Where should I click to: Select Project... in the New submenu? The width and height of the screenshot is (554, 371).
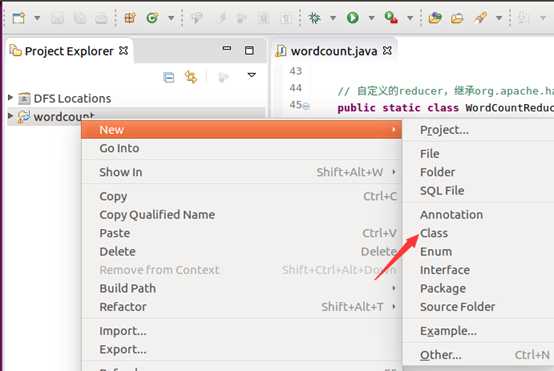pyautogui.click(x=479, y=130)
